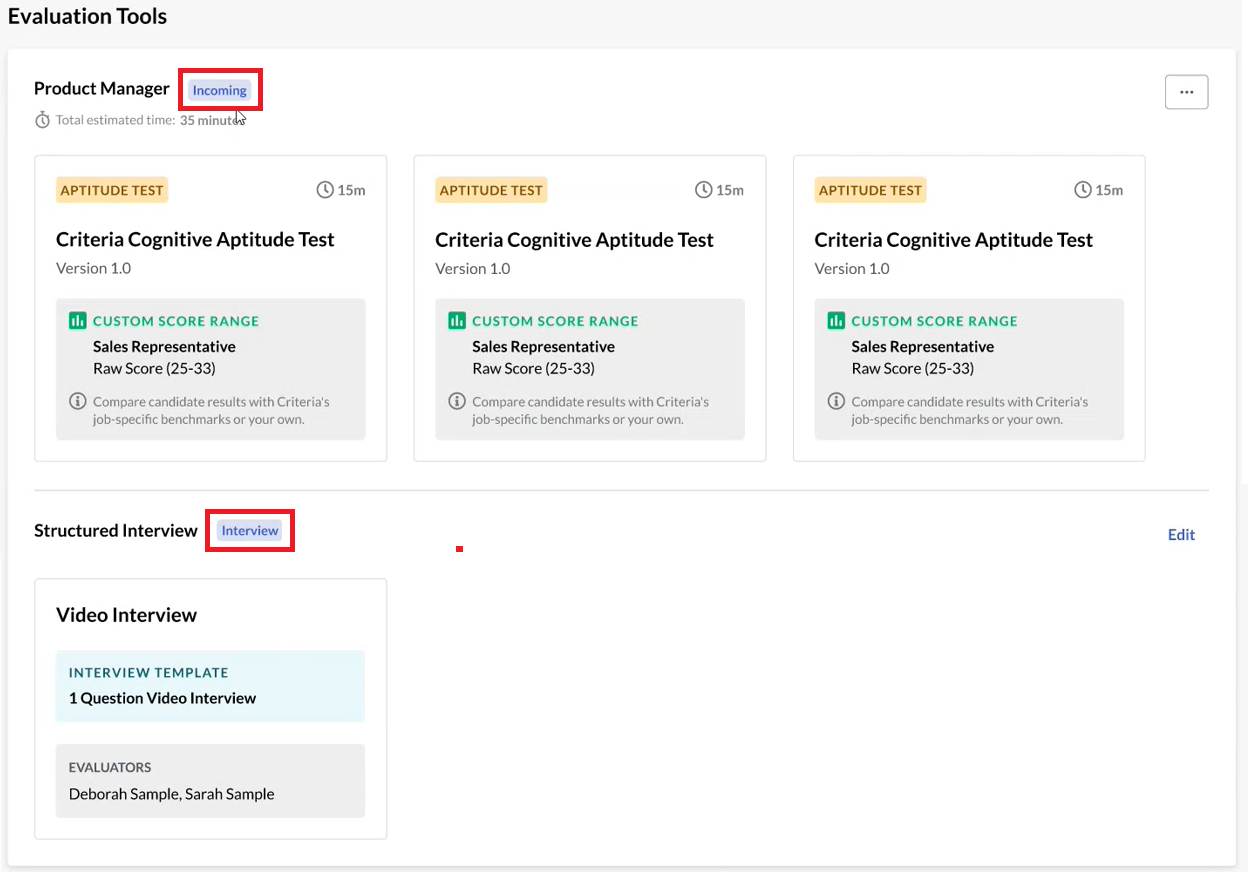Viewport: 1248px width, 872px height.
Task: Click the green bar-chart icon in the last card
Action: (x=836, y=321)
